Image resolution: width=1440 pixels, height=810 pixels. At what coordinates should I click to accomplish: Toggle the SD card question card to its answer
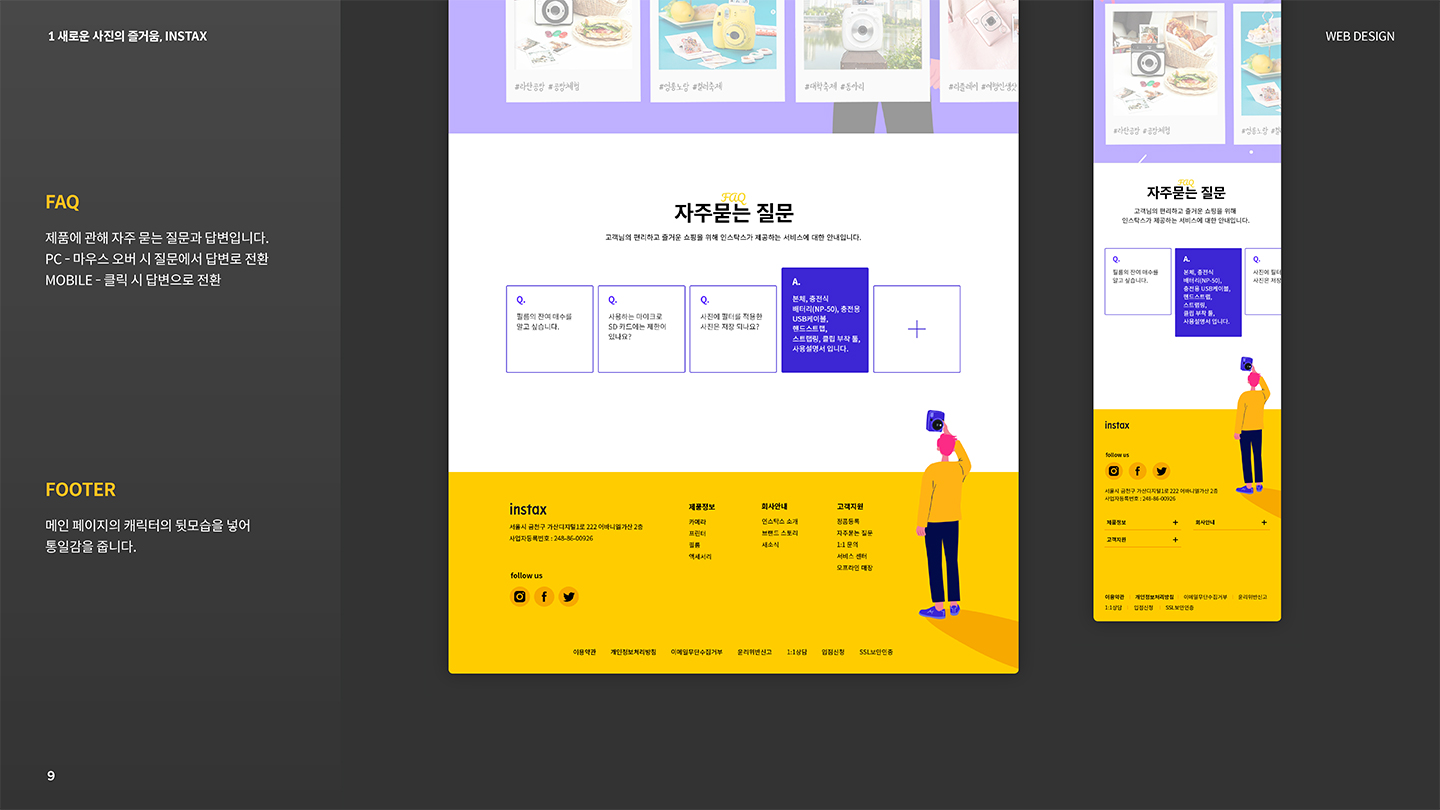[641, 329]
